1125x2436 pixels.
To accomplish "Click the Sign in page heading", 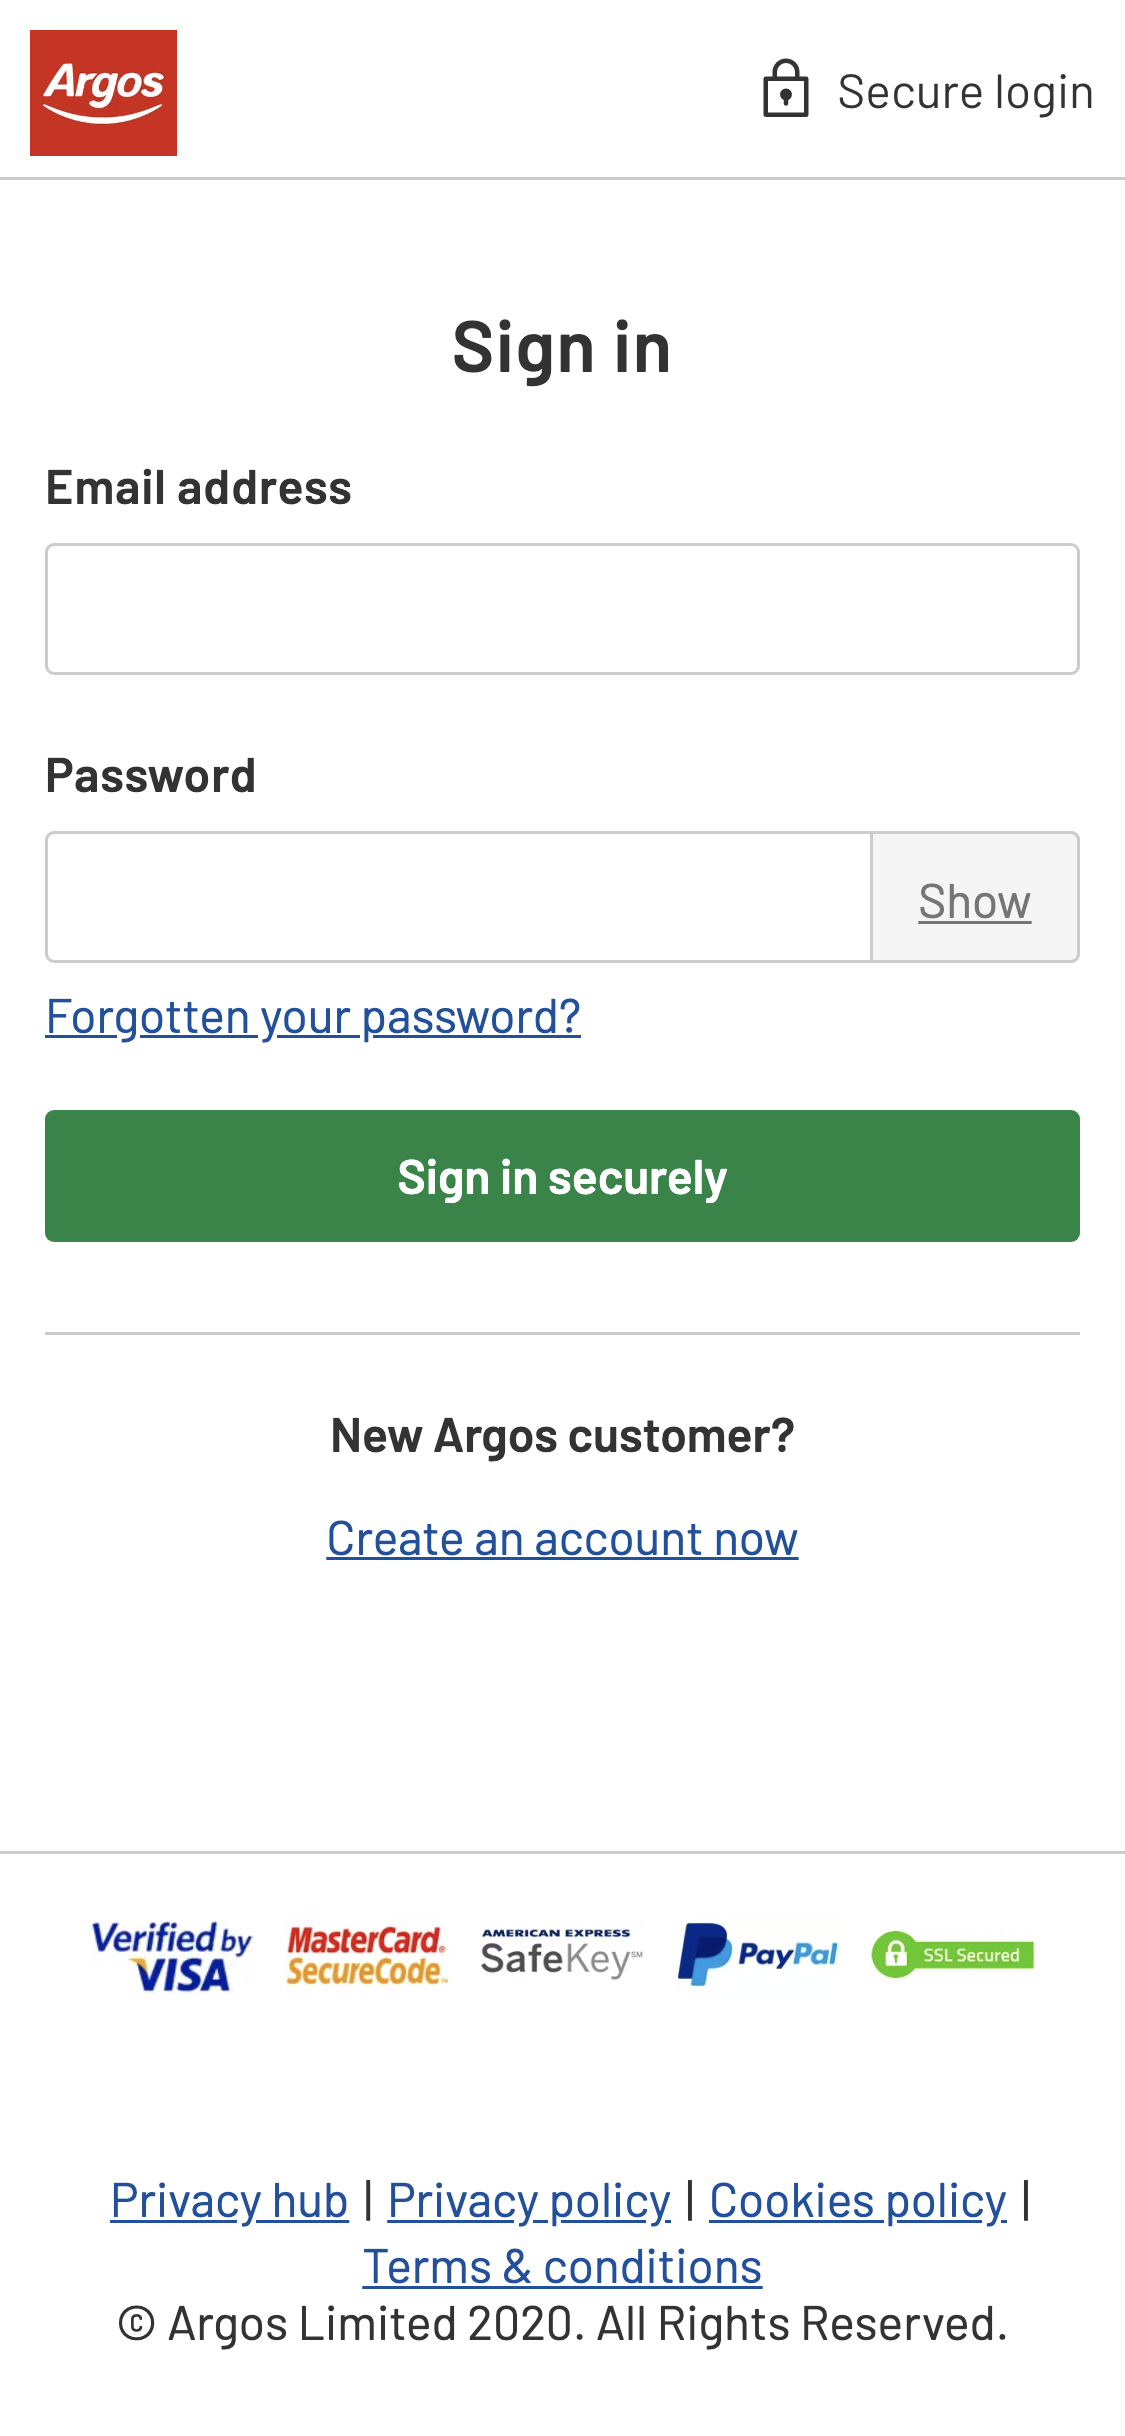I will pos(562,348).
